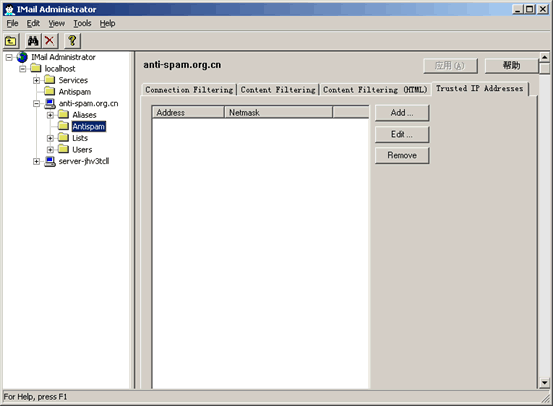
Task: Select the Services folder in tree
Action: 73,80
